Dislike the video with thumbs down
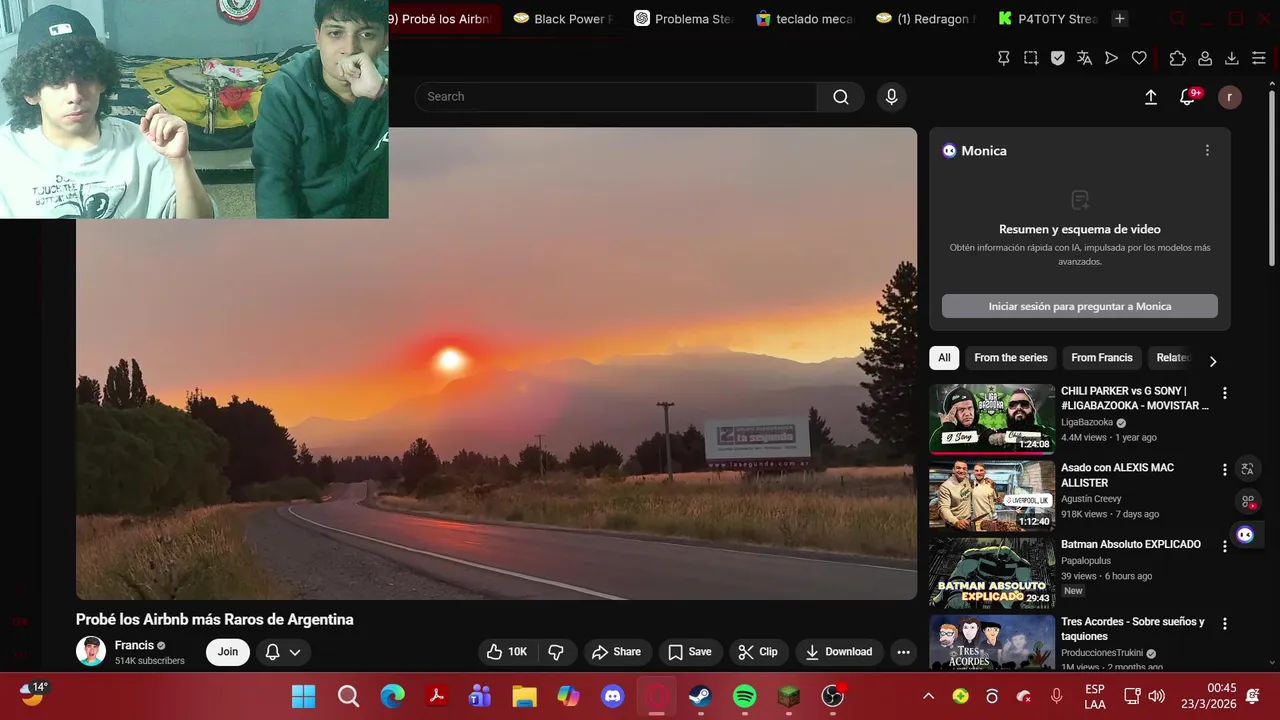Screen dimensions: 1280x720 coord(556,652)
